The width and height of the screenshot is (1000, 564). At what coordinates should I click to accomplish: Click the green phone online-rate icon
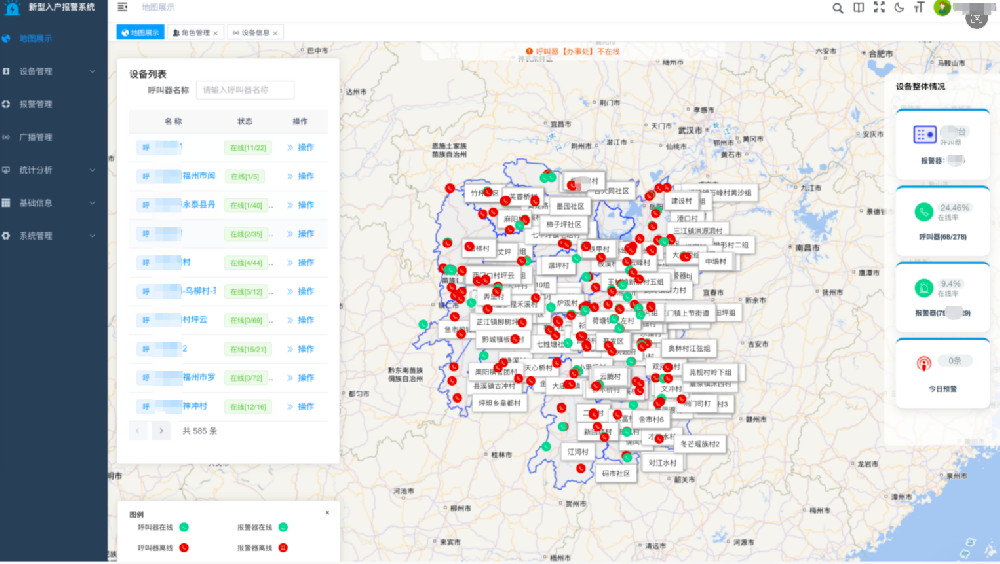pyautogui.click(x=923, y=211)
